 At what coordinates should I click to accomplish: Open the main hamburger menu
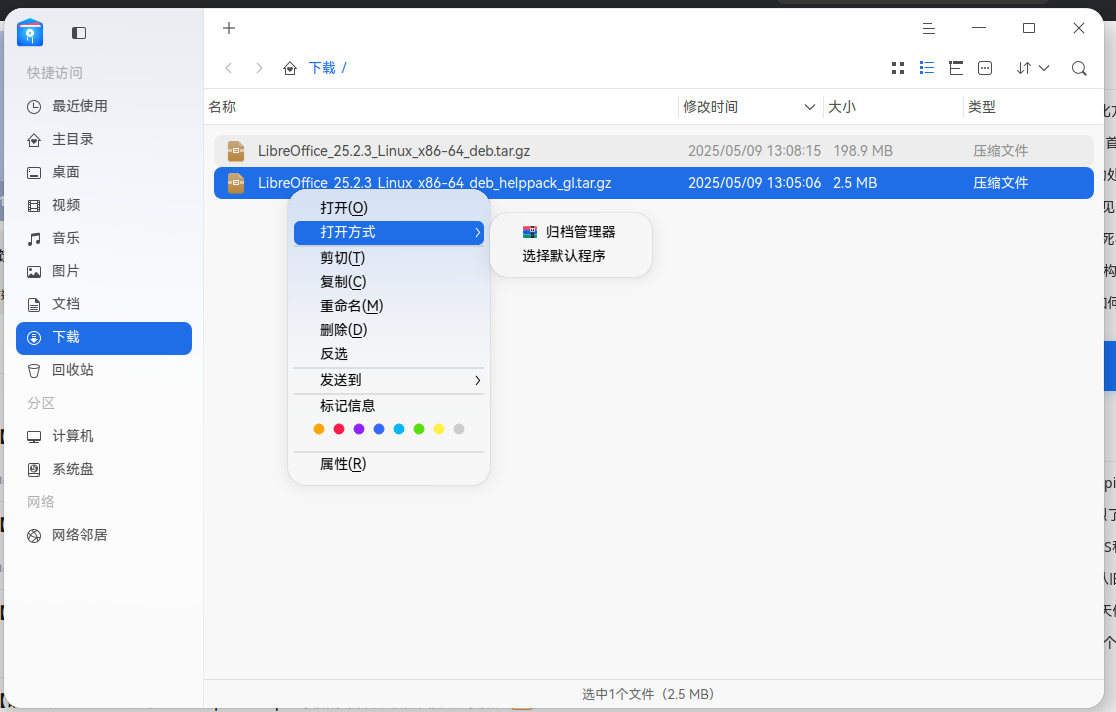point(929,28)
